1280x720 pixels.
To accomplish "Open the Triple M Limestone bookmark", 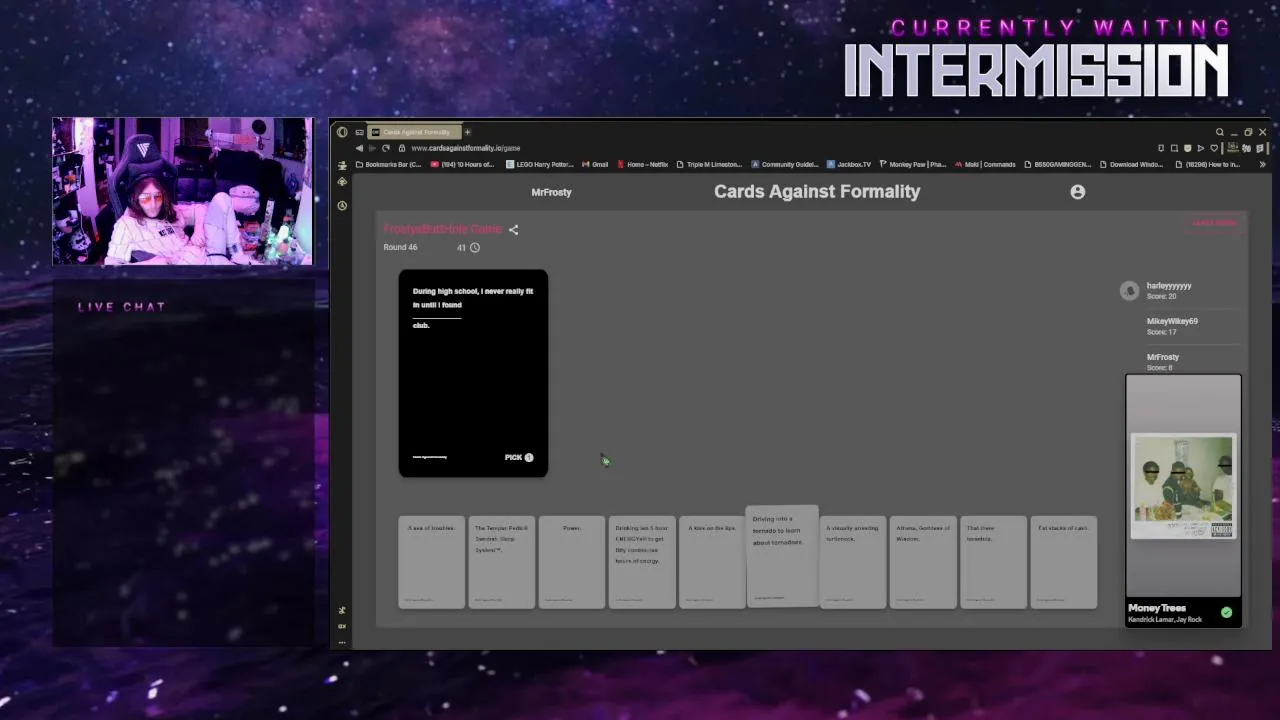I will pyautogui.click(x=709, y=164).
